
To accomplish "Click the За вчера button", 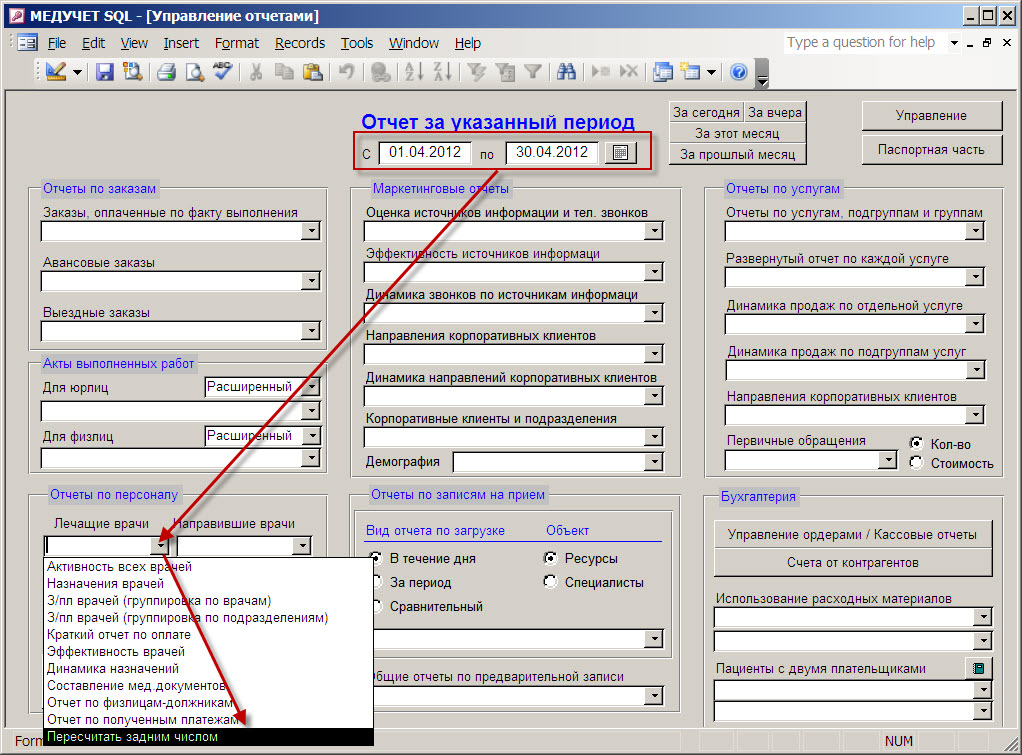I will click(x=775, y=112).
